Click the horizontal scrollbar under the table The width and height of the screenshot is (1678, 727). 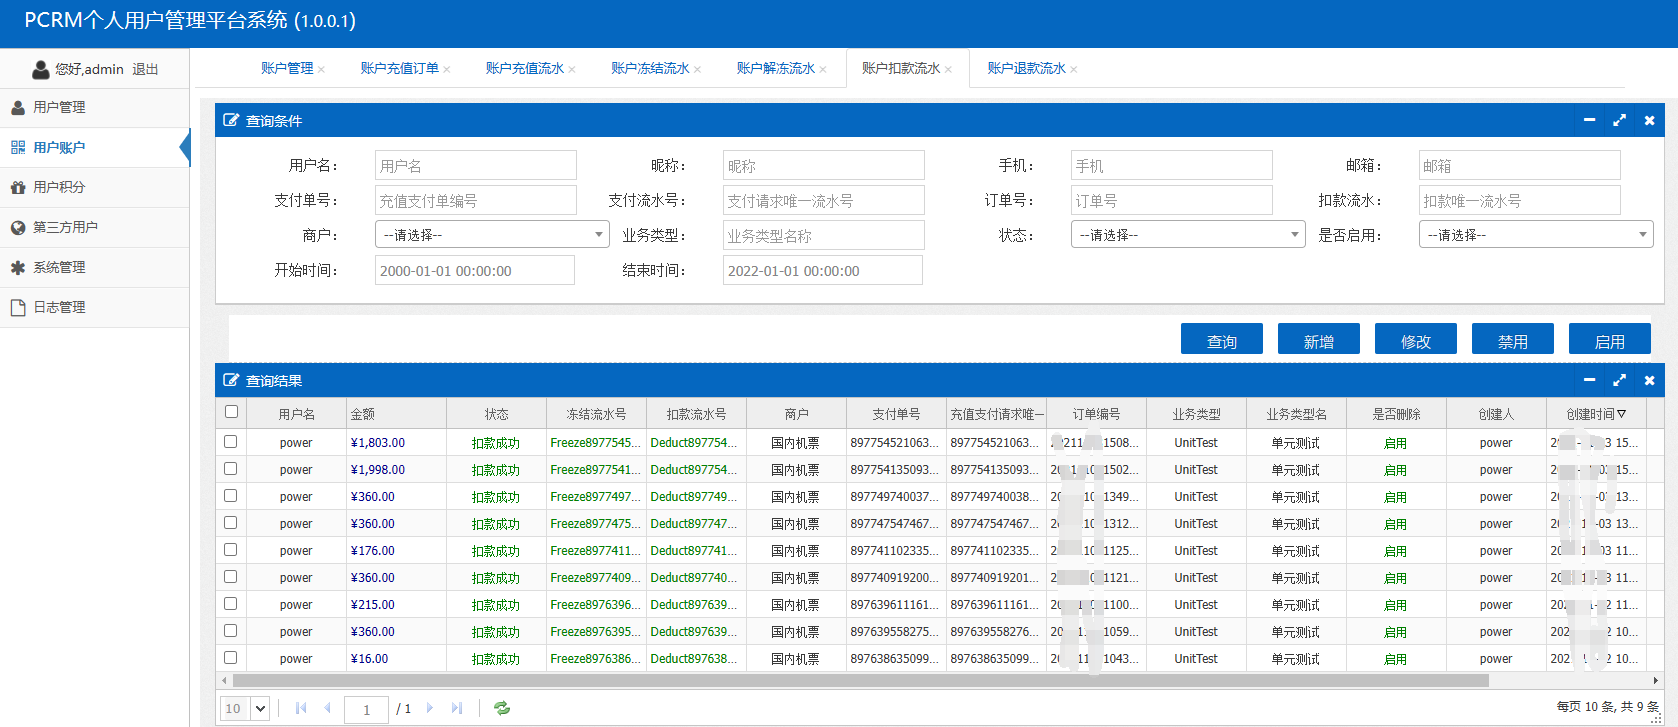(x=860, y=680)
